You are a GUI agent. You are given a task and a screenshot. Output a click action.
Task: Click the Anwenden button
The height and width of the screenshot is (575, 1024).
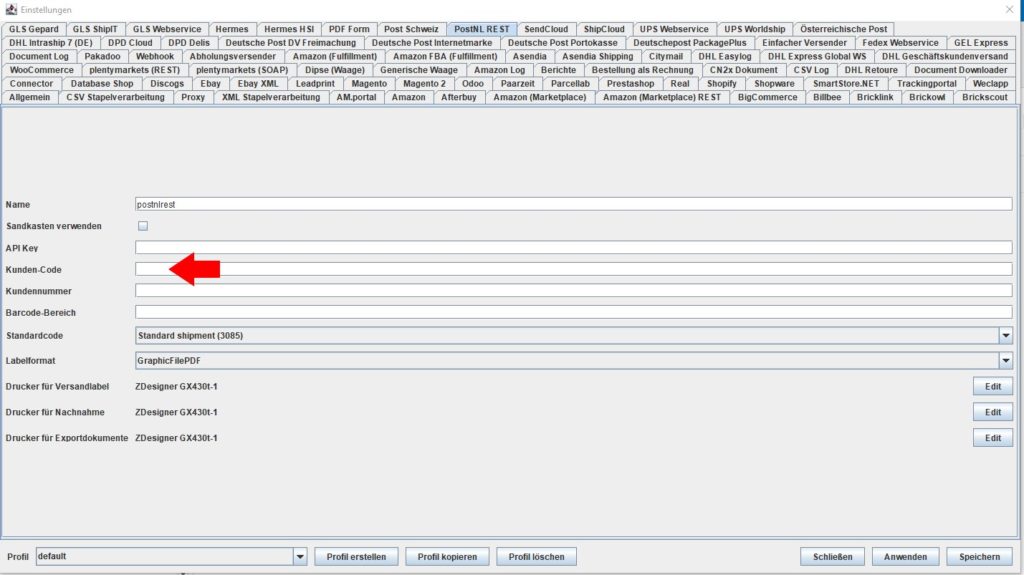[905, 557]
